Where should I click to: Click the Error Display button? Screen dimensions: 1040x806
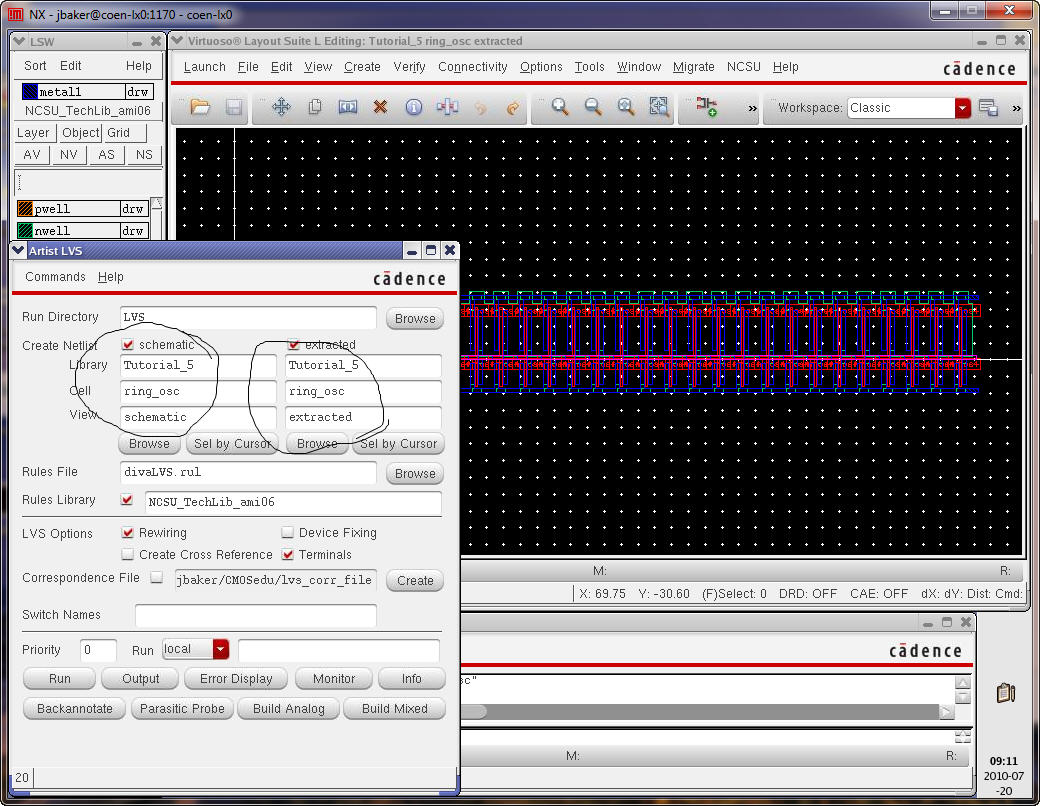point(237,678)
